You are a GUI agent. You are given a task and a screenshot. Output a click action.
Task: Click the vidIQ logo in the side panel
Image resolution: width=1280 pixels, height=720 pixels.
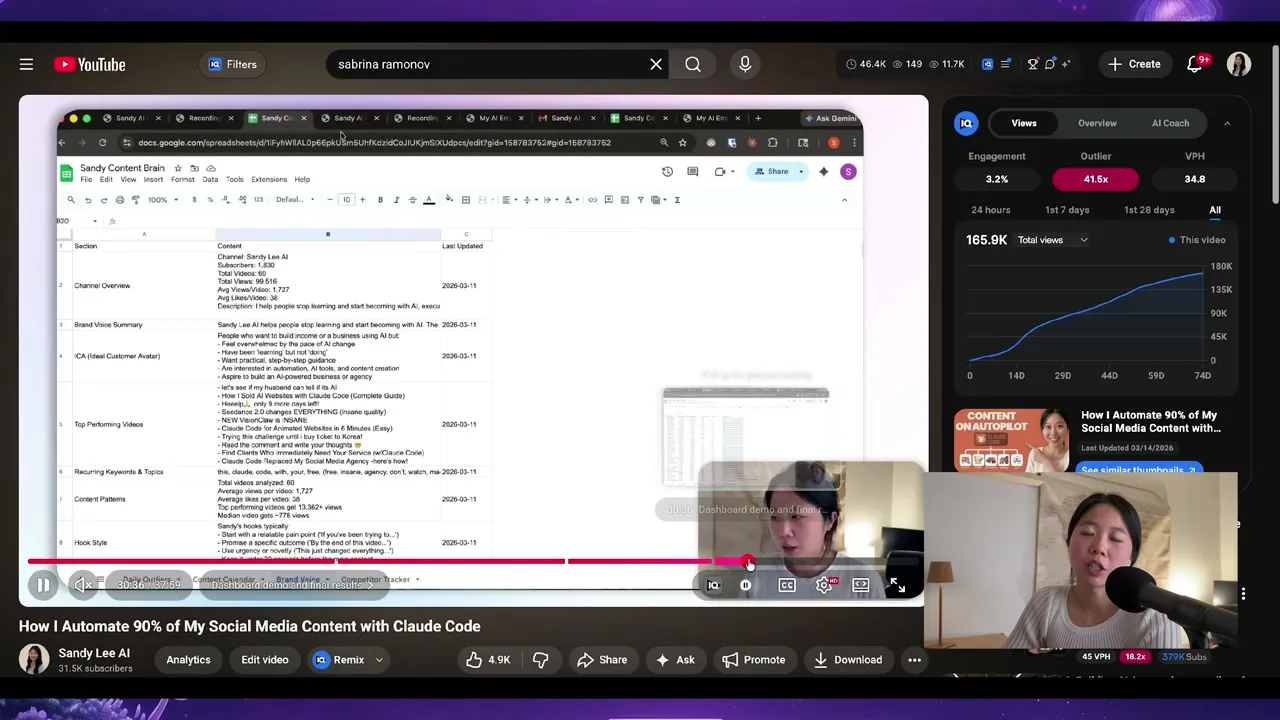click(966, 124)
